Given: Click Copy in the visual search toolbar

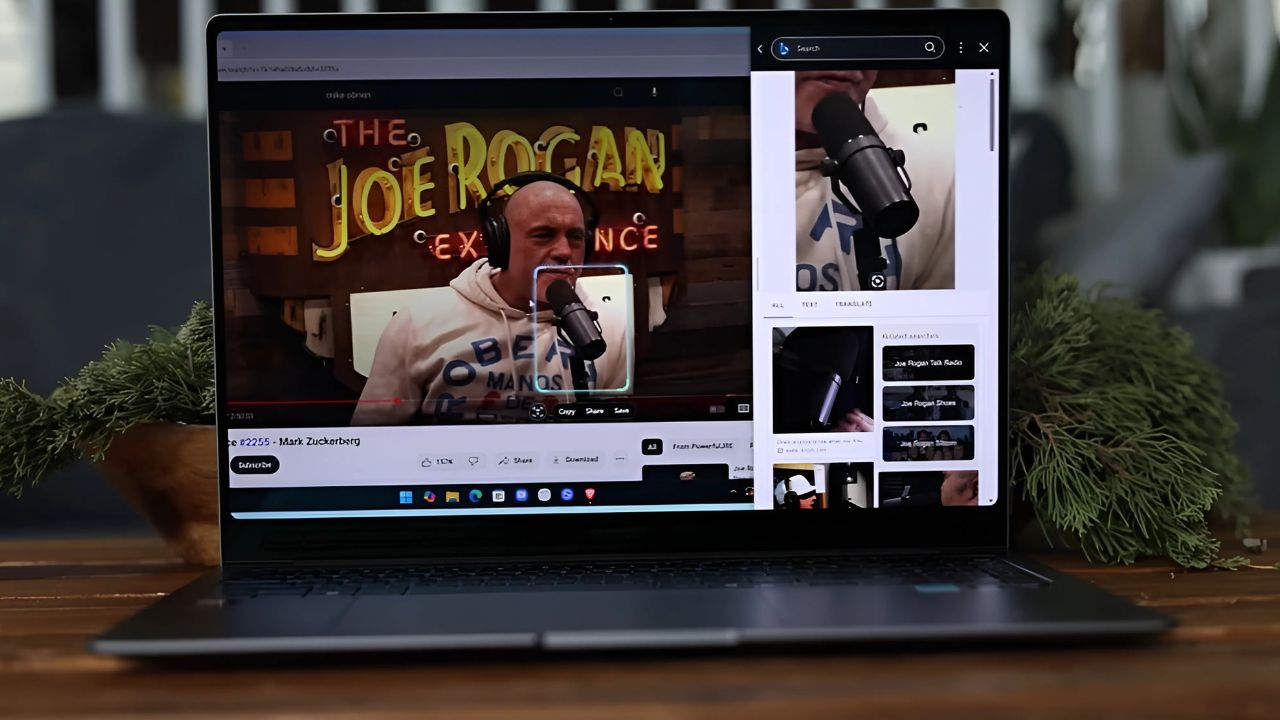Looking at the screenshot, I should tap(566, 411).
